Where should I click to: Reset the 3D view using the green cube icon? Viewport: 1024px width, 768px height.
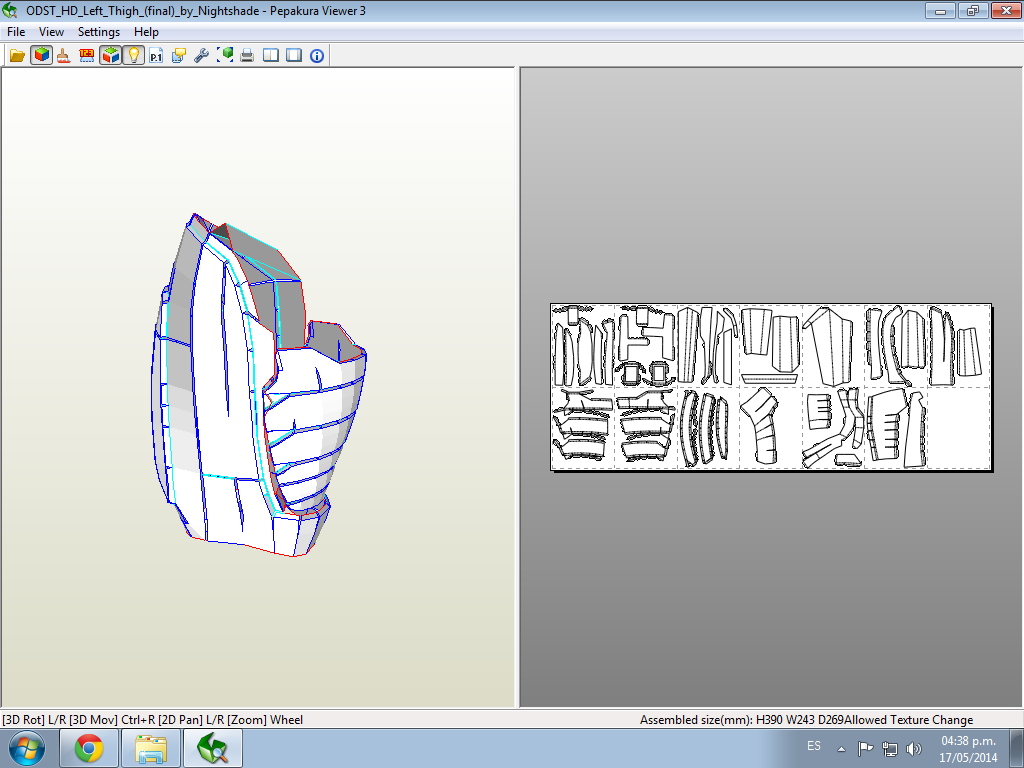tap(227, 55)
